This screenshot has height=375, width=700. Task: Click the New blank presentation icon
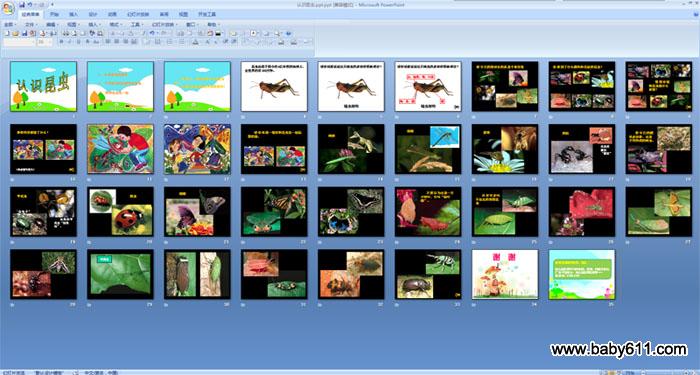(x=7, y=33)
